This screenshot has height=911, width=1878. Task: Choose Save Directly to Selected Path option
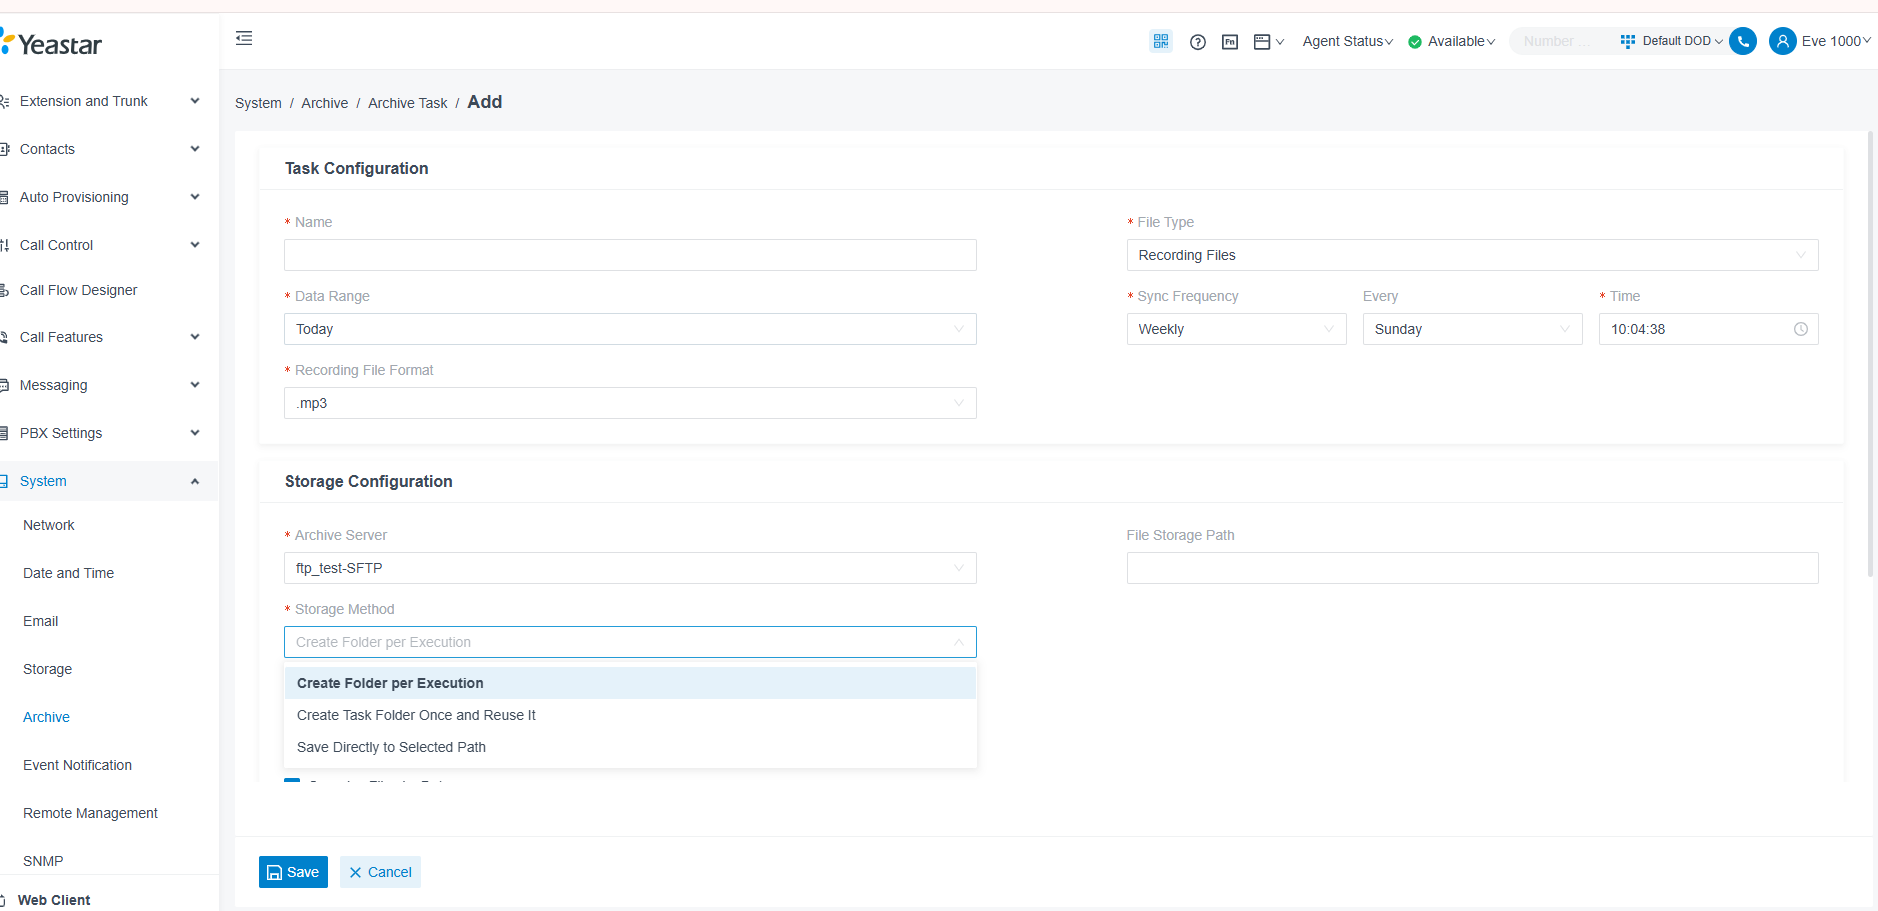click(391, 747)
